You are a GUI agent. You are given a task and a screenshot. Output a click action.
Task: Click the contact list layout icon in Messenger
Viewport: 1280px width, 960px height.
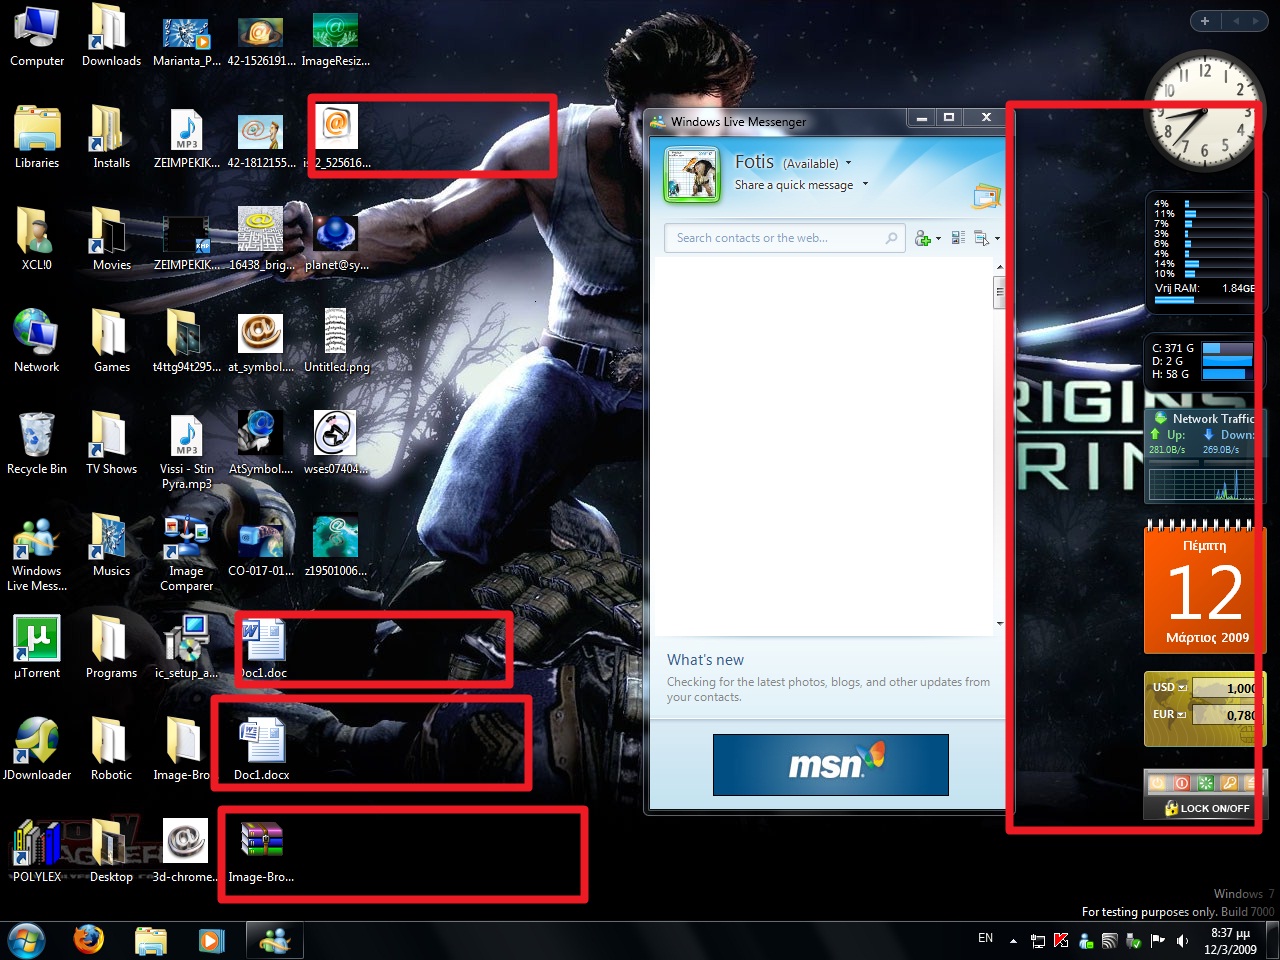(958, 238)
